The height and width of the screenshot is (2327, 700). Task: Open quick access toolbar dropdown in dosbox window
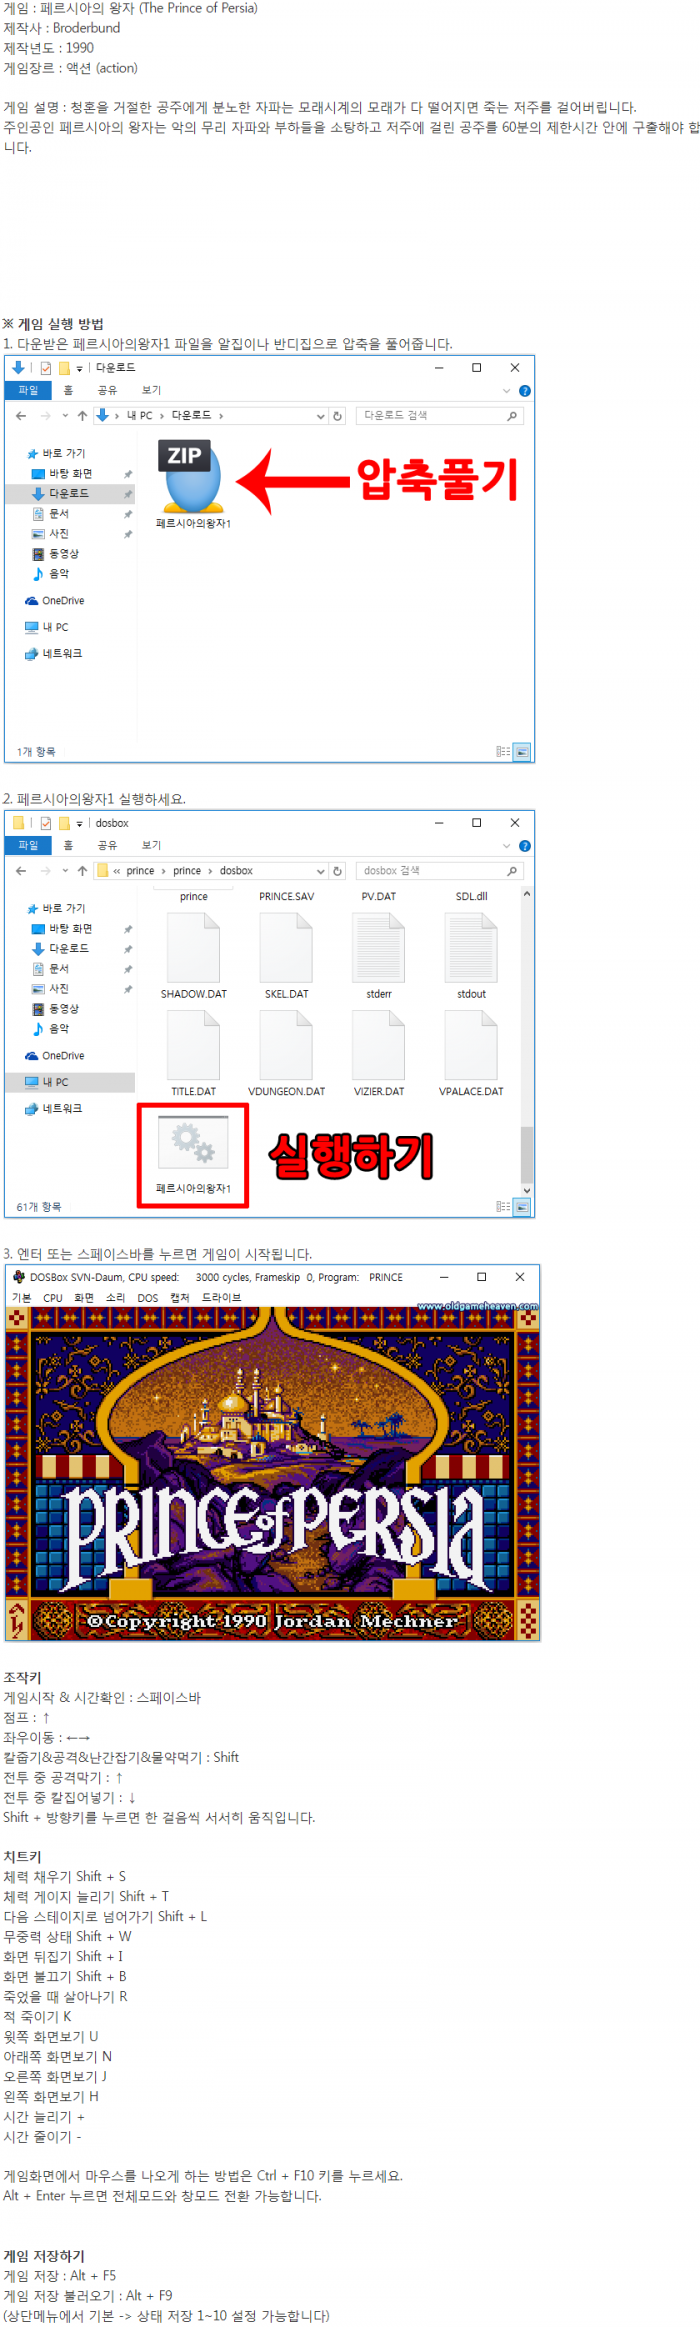tap(80, 824)
